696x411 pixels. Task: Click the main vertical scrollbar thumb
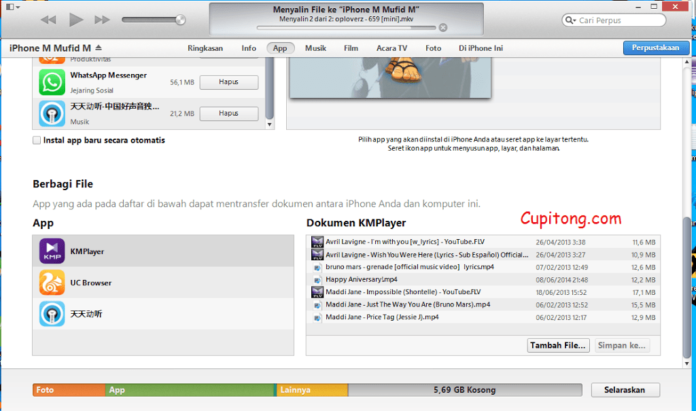(687, 287)
